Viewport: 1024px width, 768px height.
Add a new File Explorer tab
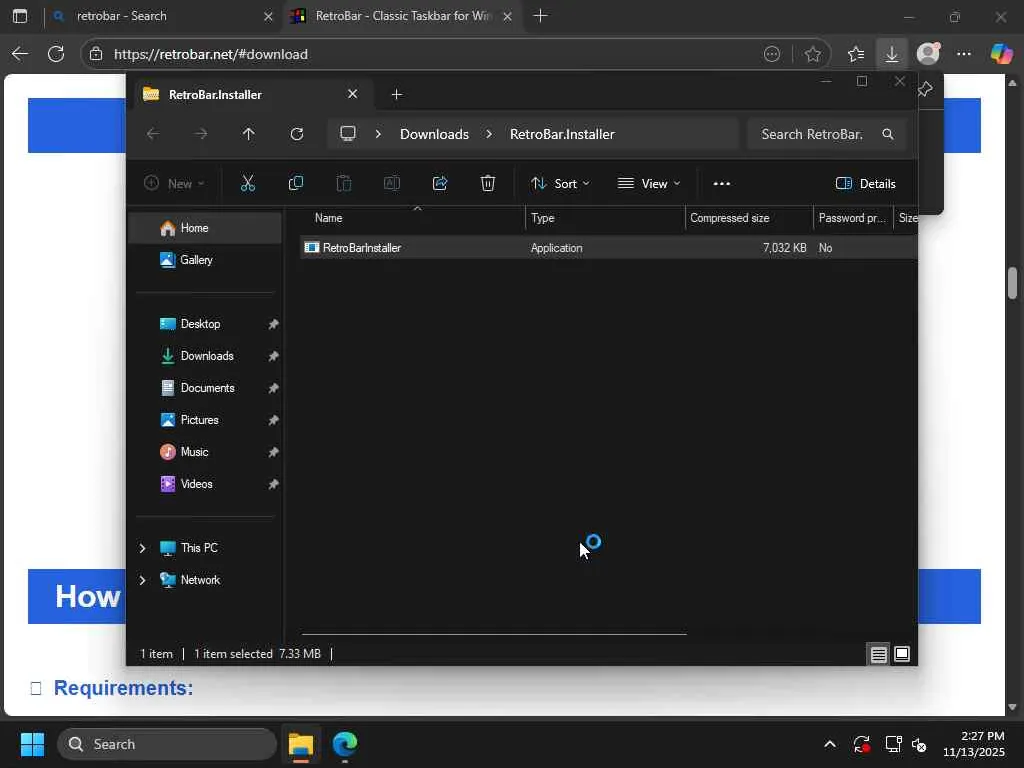(396, 95)
